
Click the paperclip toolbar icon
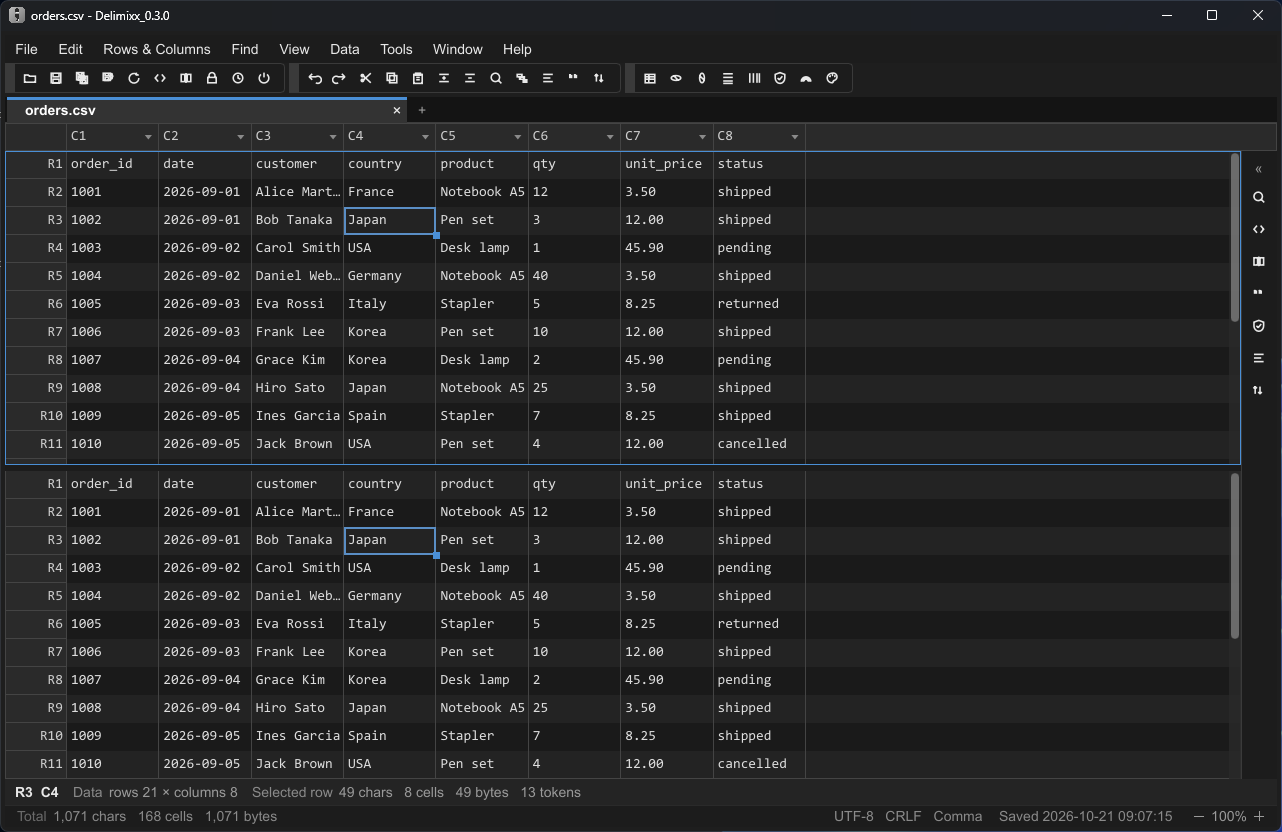click(x=702, y=78)
